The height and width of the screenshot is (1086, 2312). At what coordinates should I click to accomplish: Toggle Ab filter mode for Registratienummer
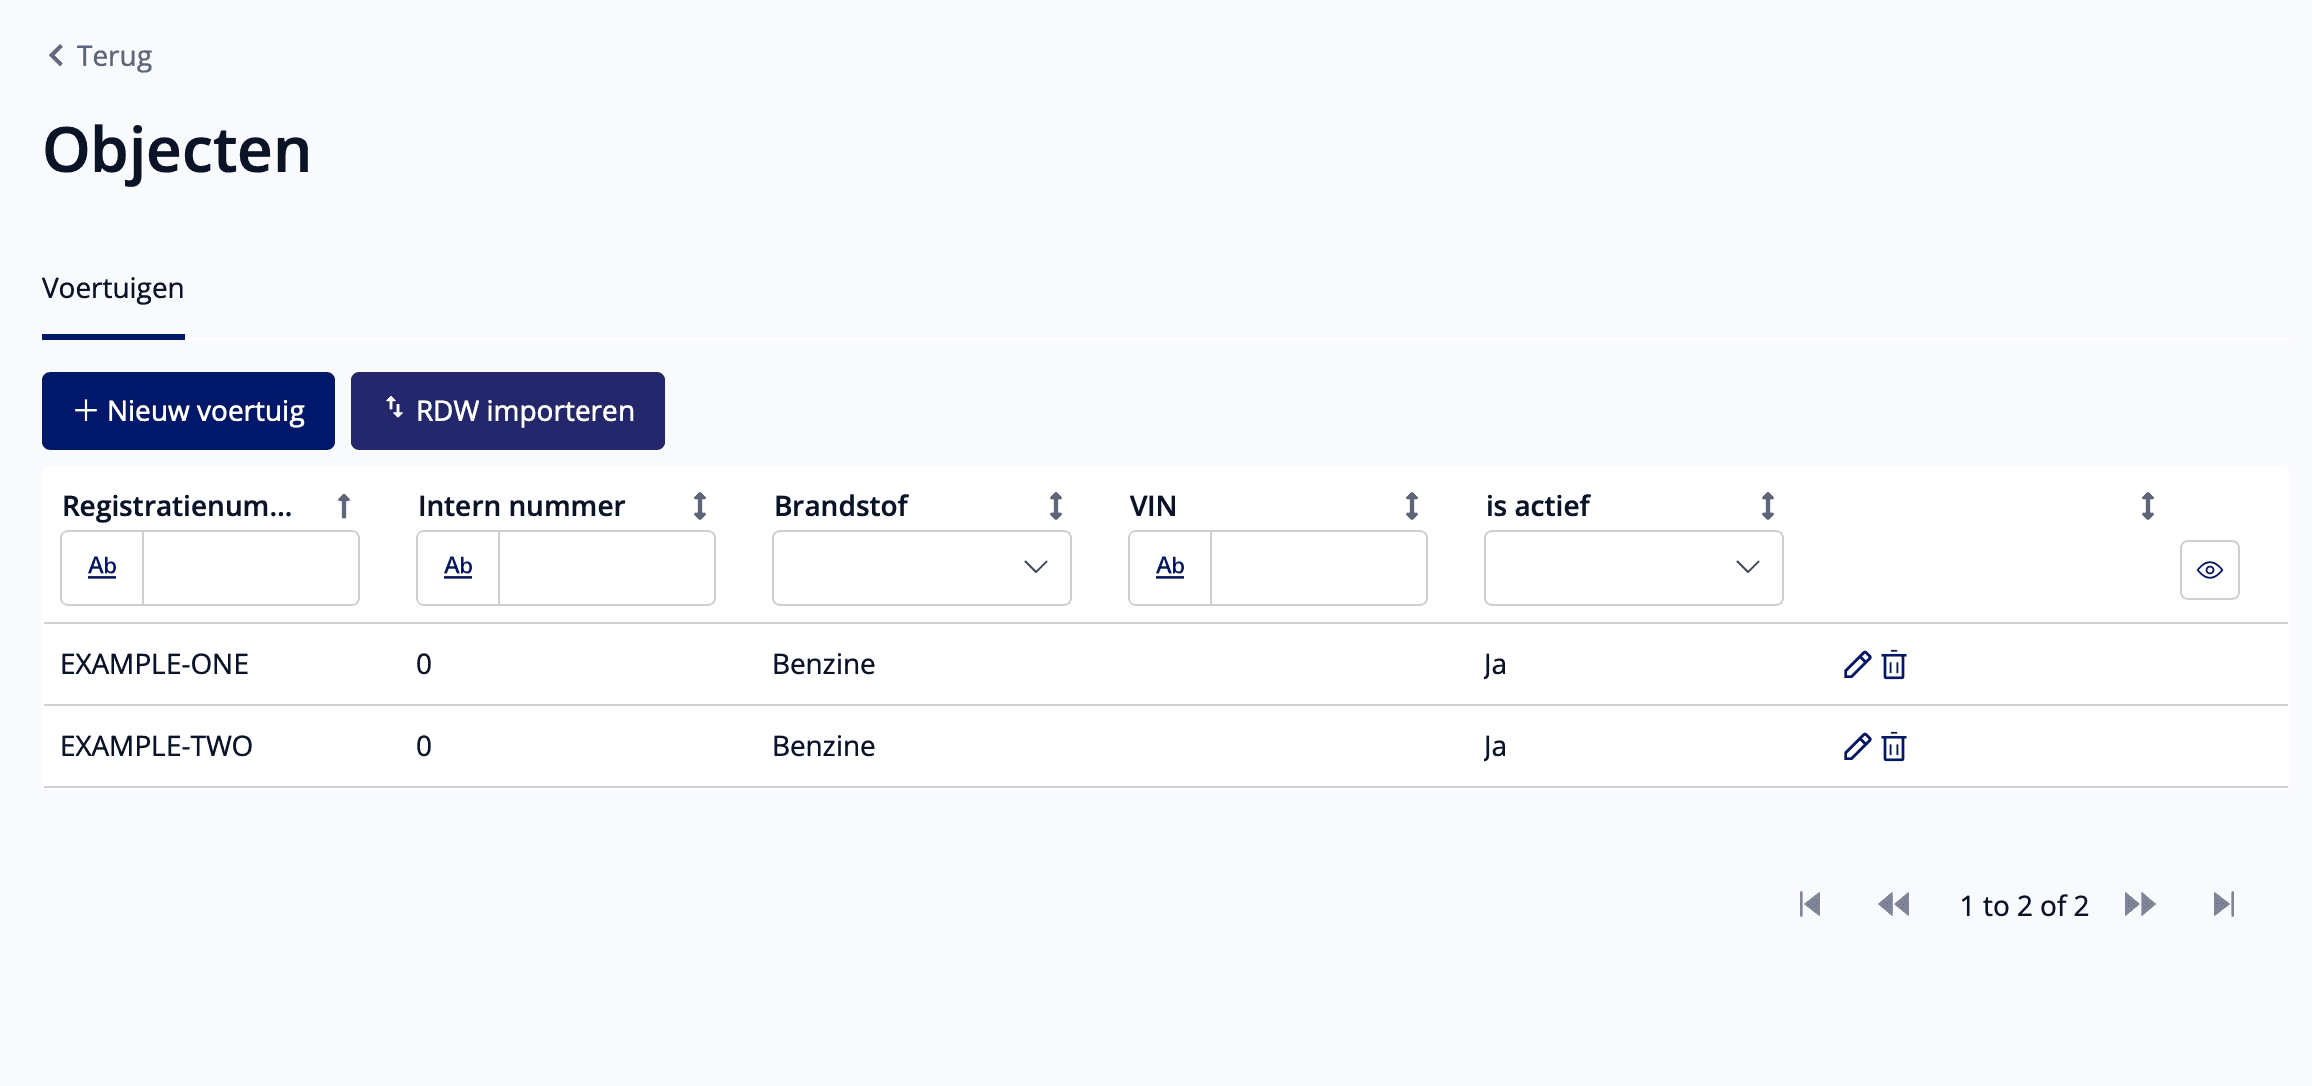(x=102, y=567)
